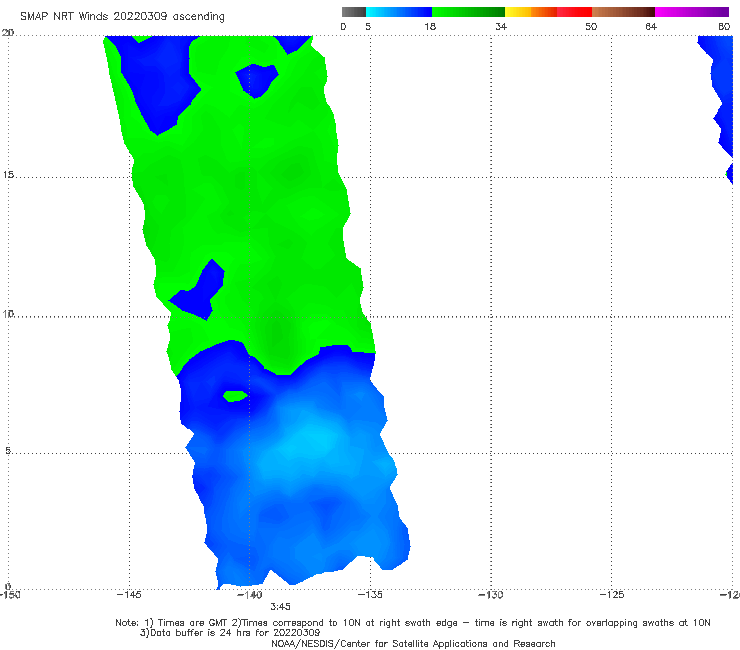Click the longitude label '-130'

coord(491,594)
